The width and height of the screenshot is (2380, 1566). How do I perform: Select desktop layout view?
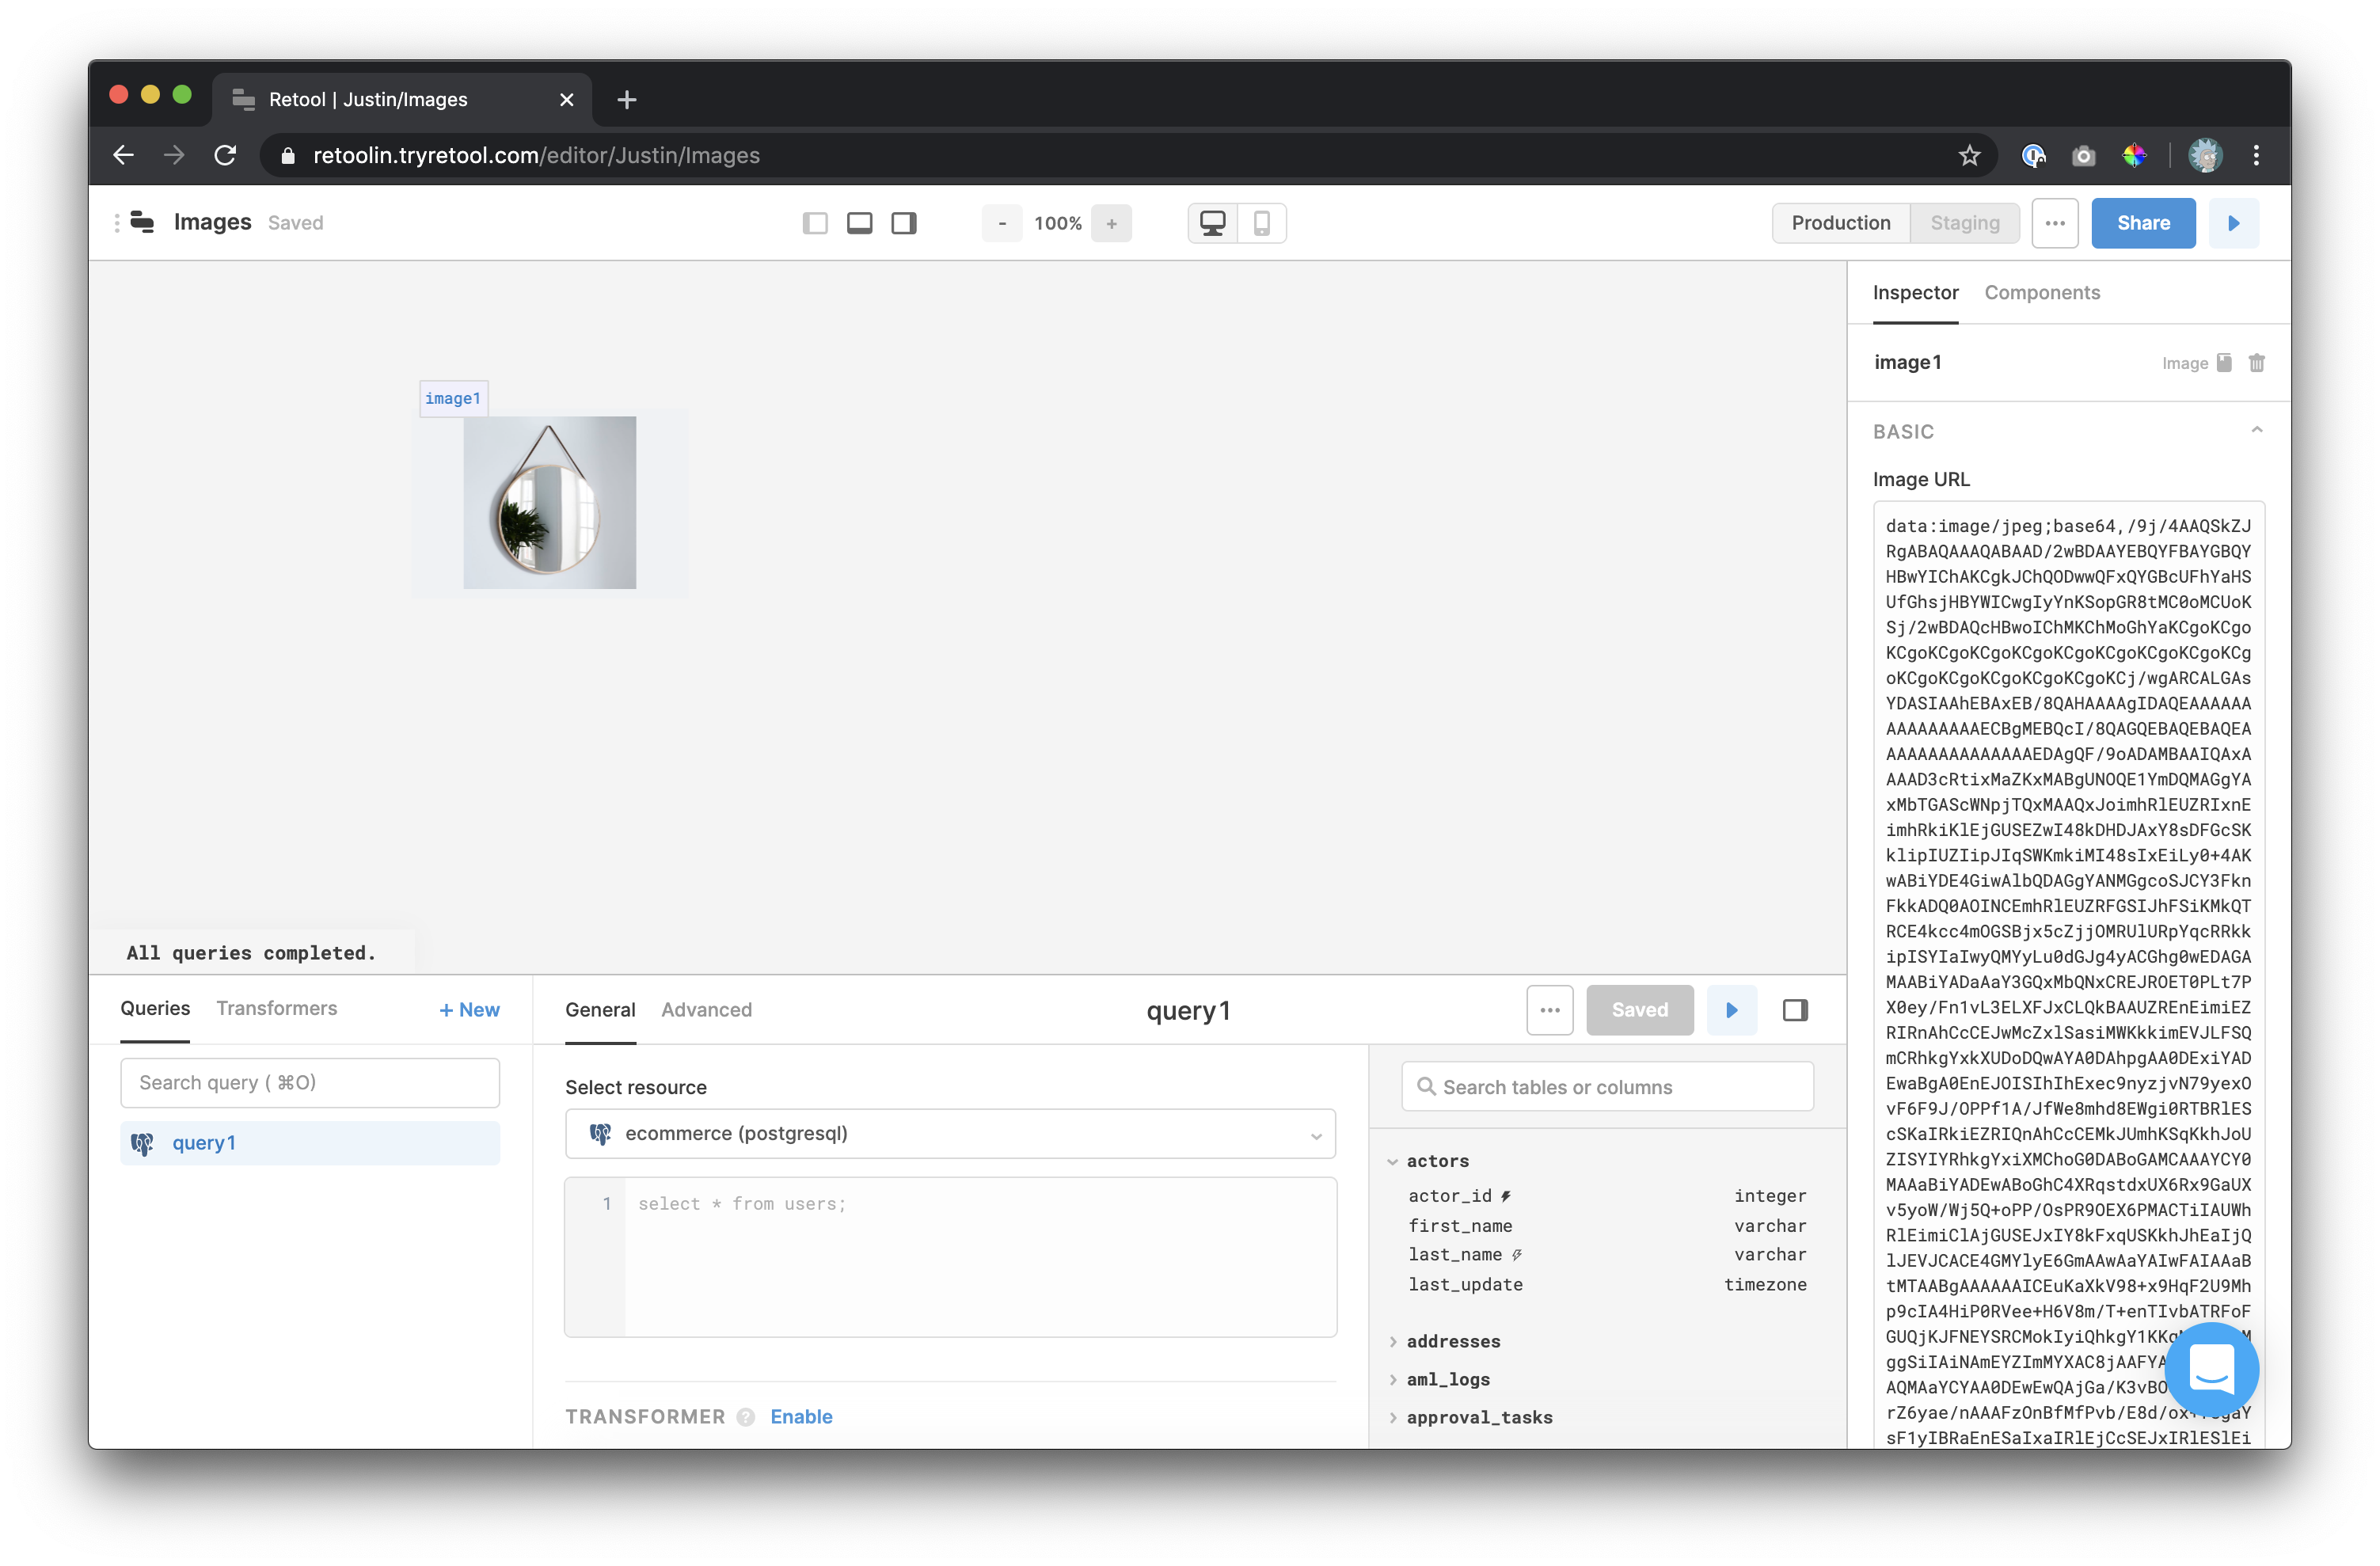1212,223
